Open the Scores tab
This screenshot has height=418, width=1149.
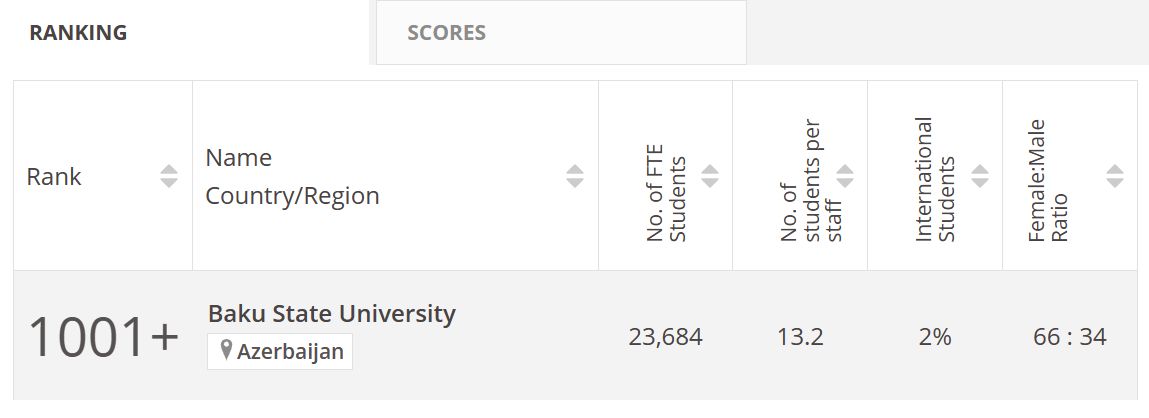pyautogui.click(x=446, y=33)
